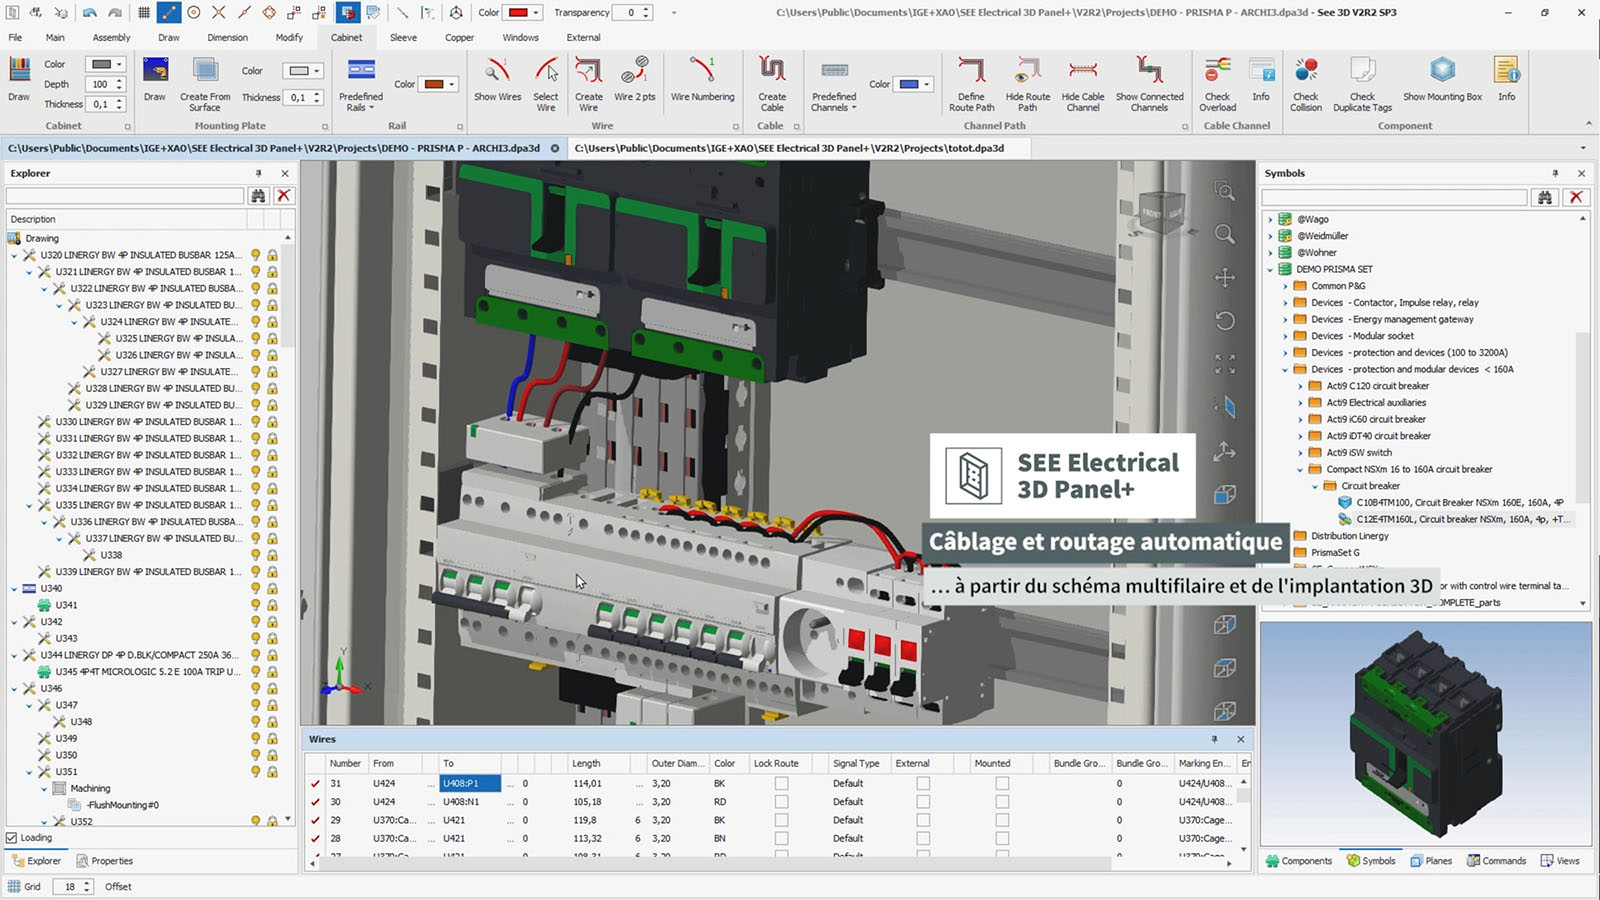The height and width of the screenshot is (900, 1600).
Task: Open the Commands panel tab
Action: coord(1496,861)
